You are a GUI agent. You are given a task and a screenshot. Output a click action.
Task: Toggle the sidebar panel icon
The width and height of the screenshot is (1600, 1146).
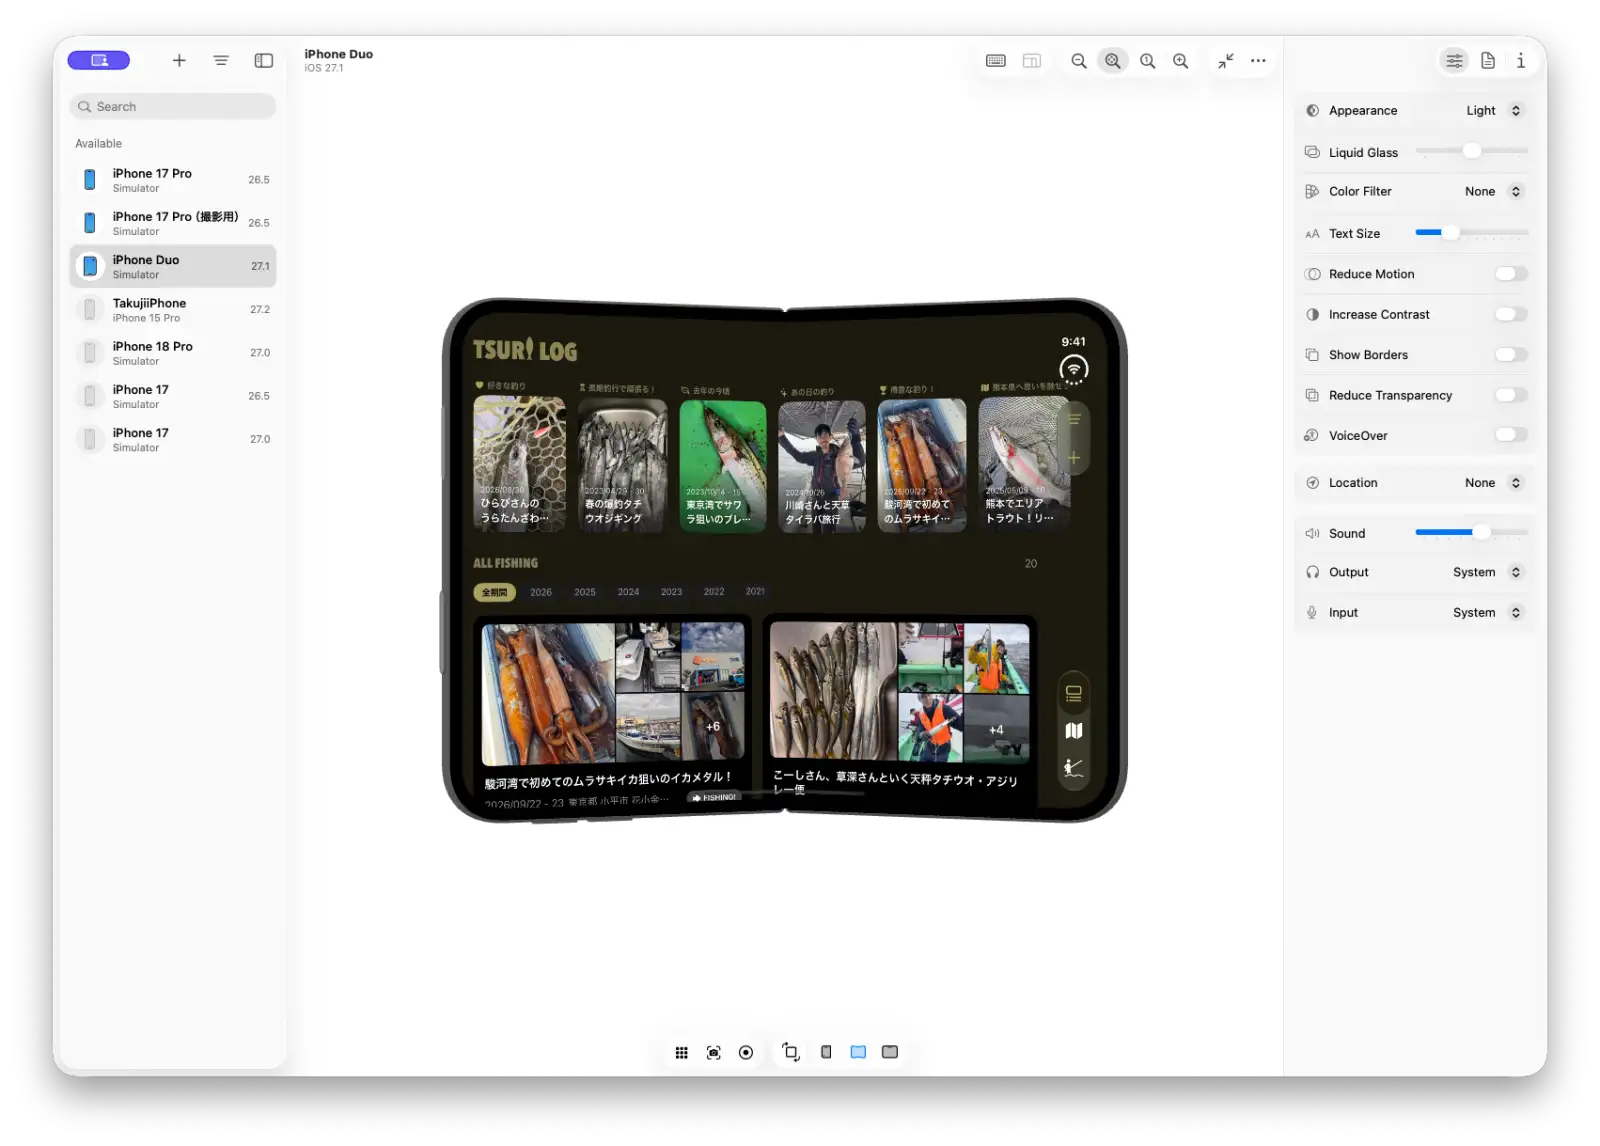pos(264,61)
